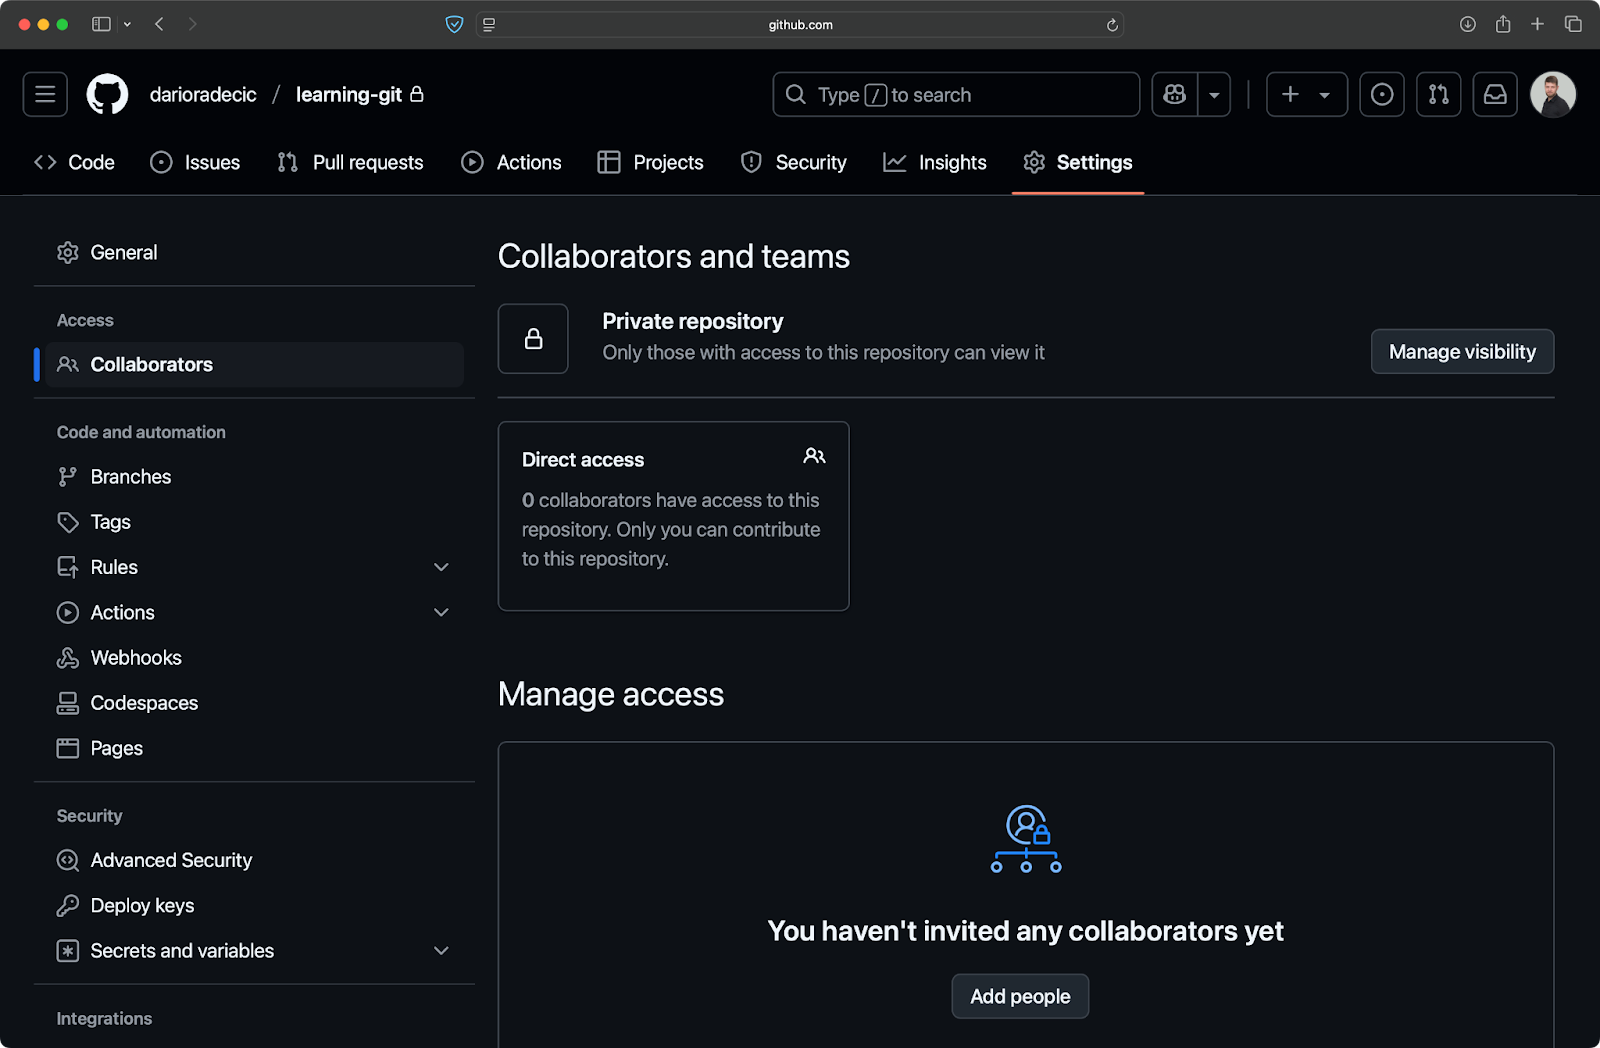Click the Safari sidebar toggle icon
The width and height of the screenshot is (1600, 1048).
pos(101,24)
